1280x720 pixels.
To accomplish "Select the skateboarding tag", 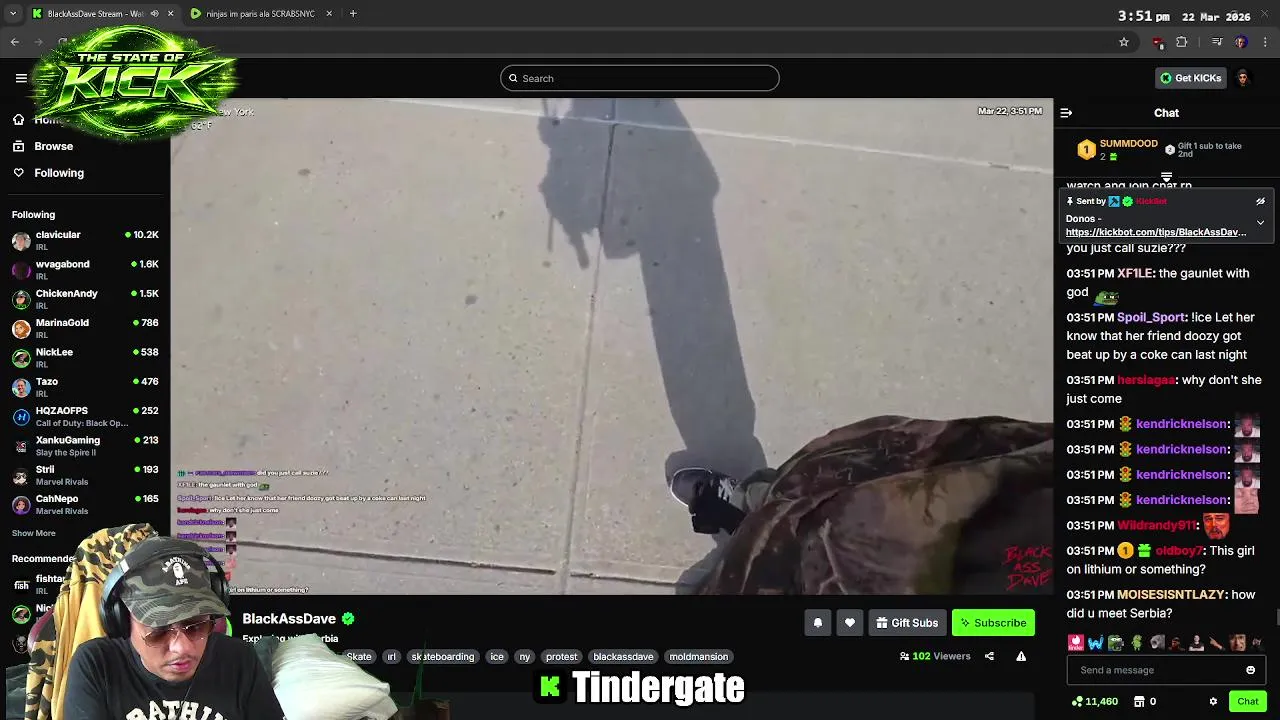I will (x=443, y=657).
